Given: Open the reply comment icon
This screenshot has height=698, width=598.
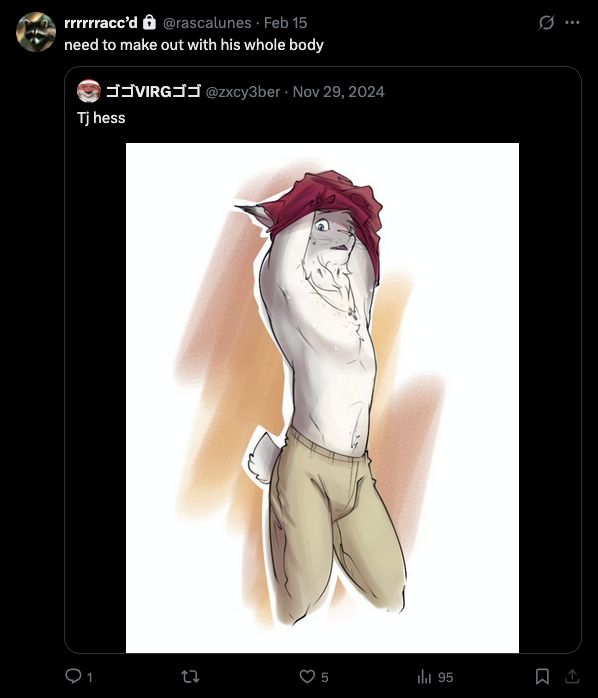Looking at the screenshot, I should click(x=73, y=676).
